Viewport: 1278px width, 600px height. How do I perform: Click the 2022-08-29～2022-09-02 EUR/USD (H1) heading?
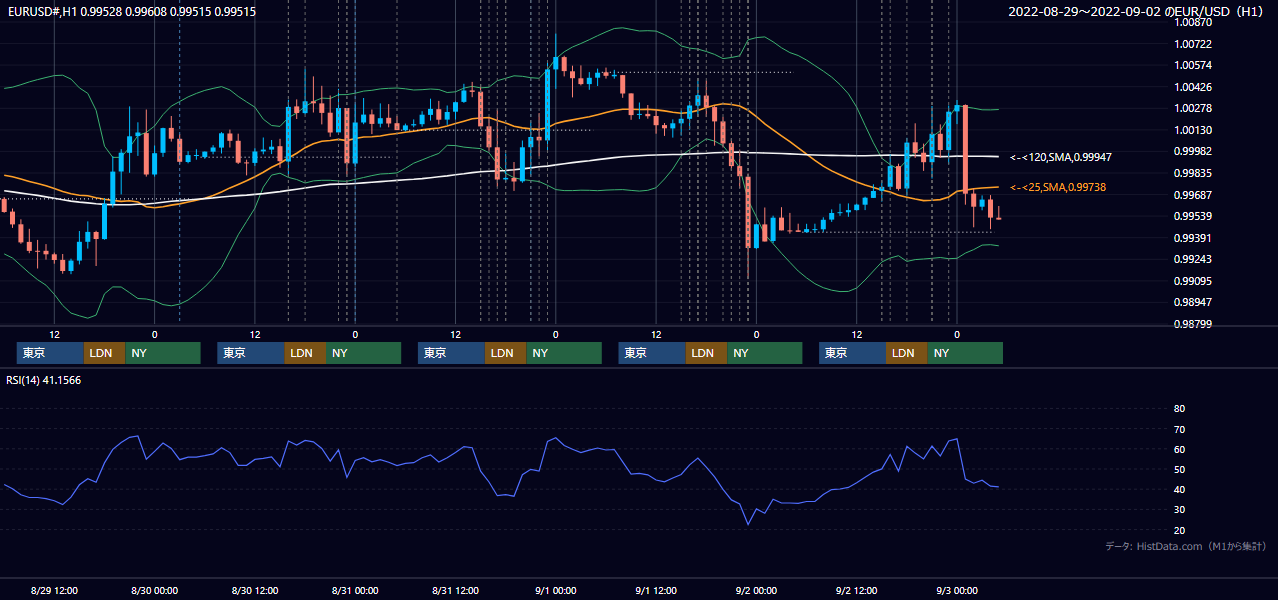[x=1137, y=12]
